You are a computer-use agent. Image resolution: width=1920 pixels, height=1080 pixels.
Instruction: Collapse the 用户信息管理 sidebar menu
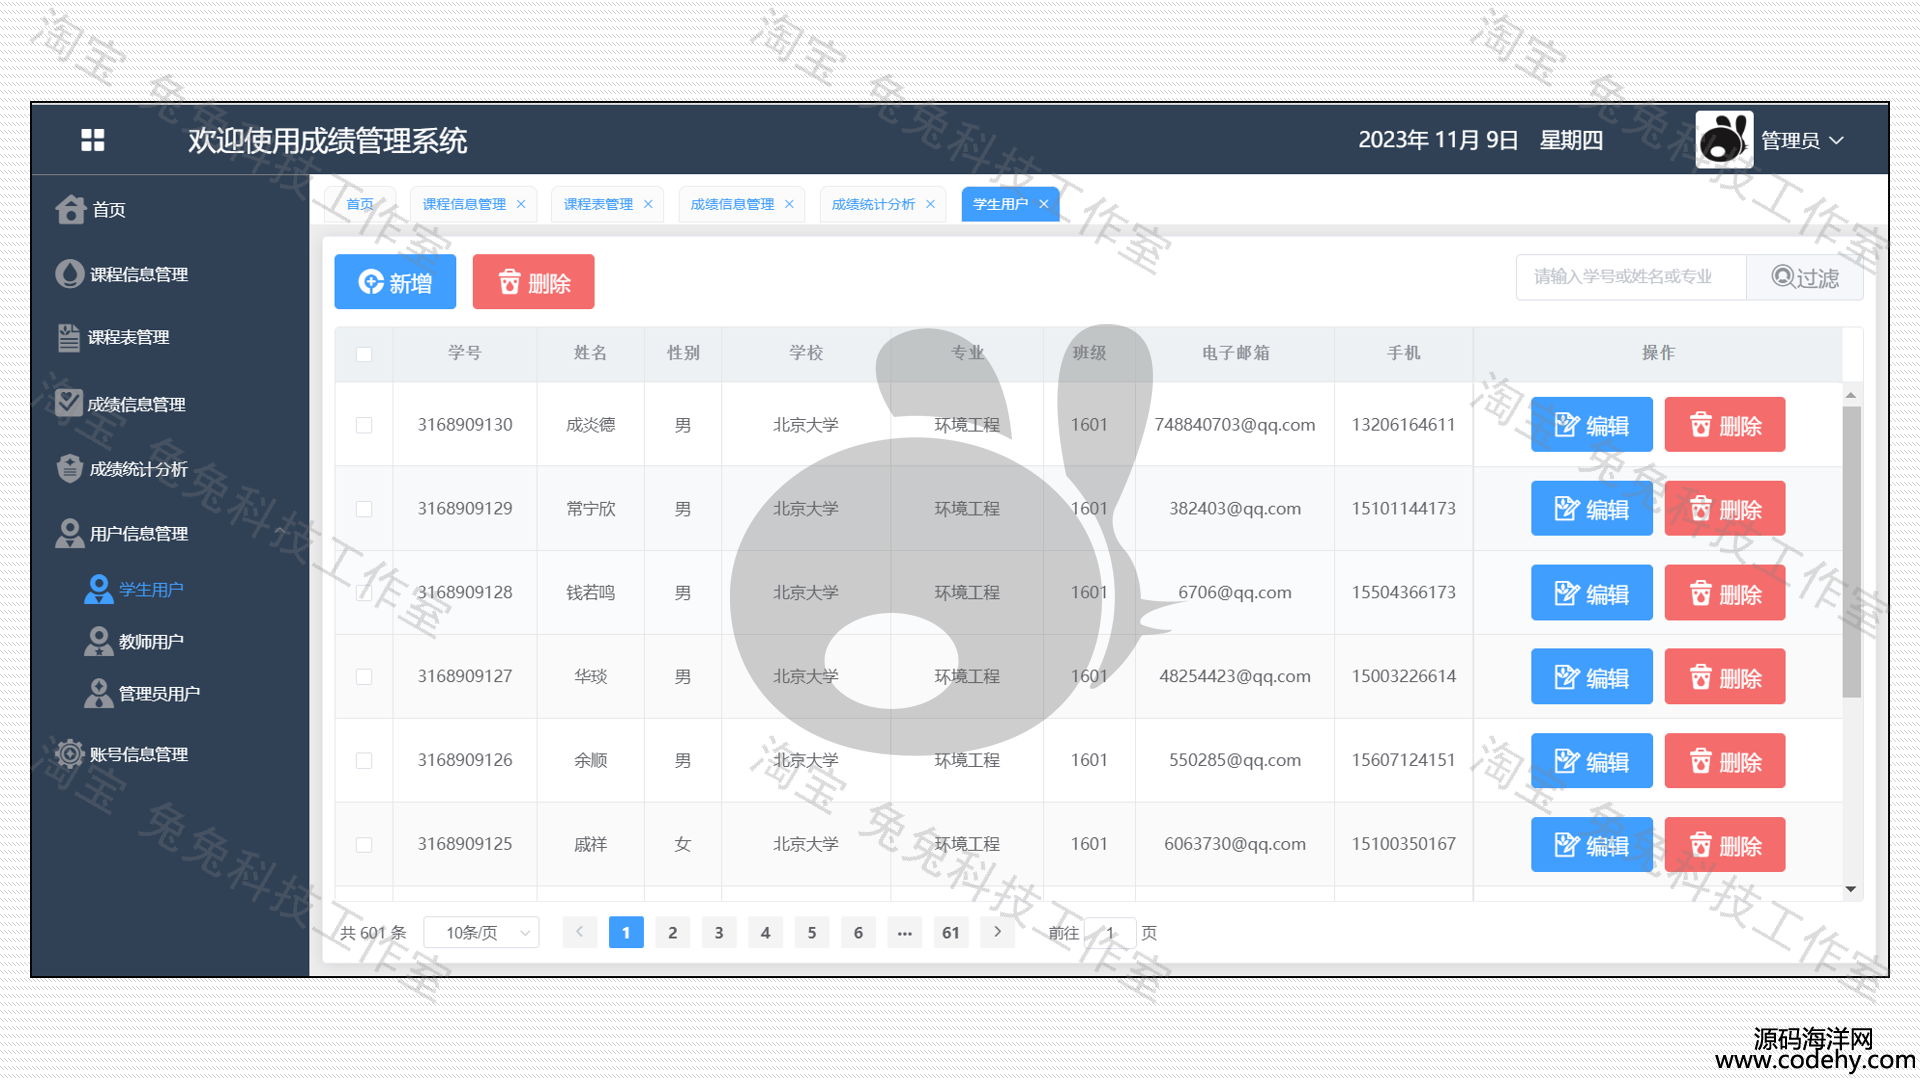point(138,534)
